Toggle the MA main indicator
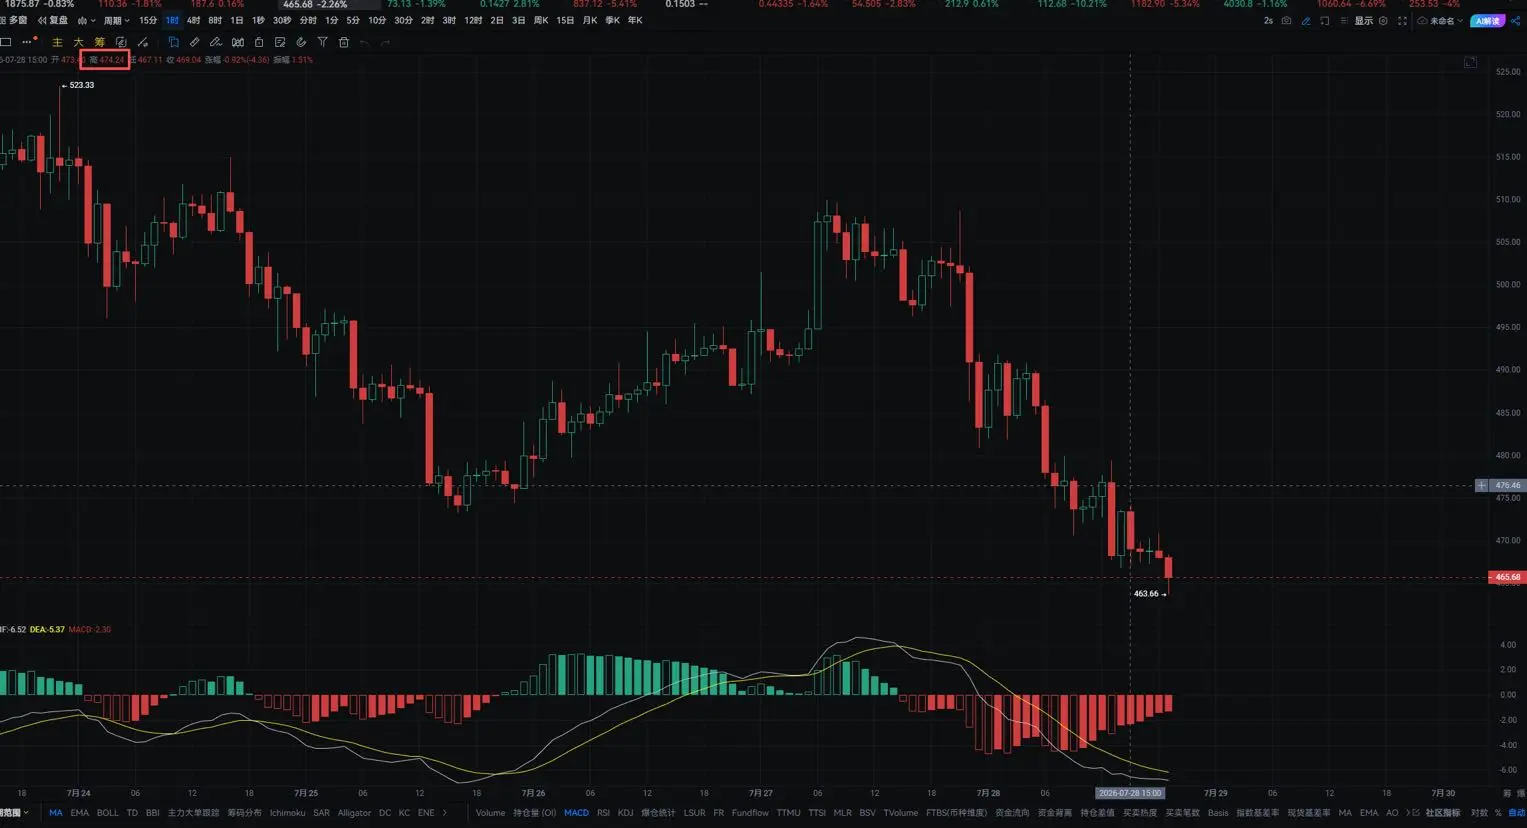 click(x=55, y=813)
